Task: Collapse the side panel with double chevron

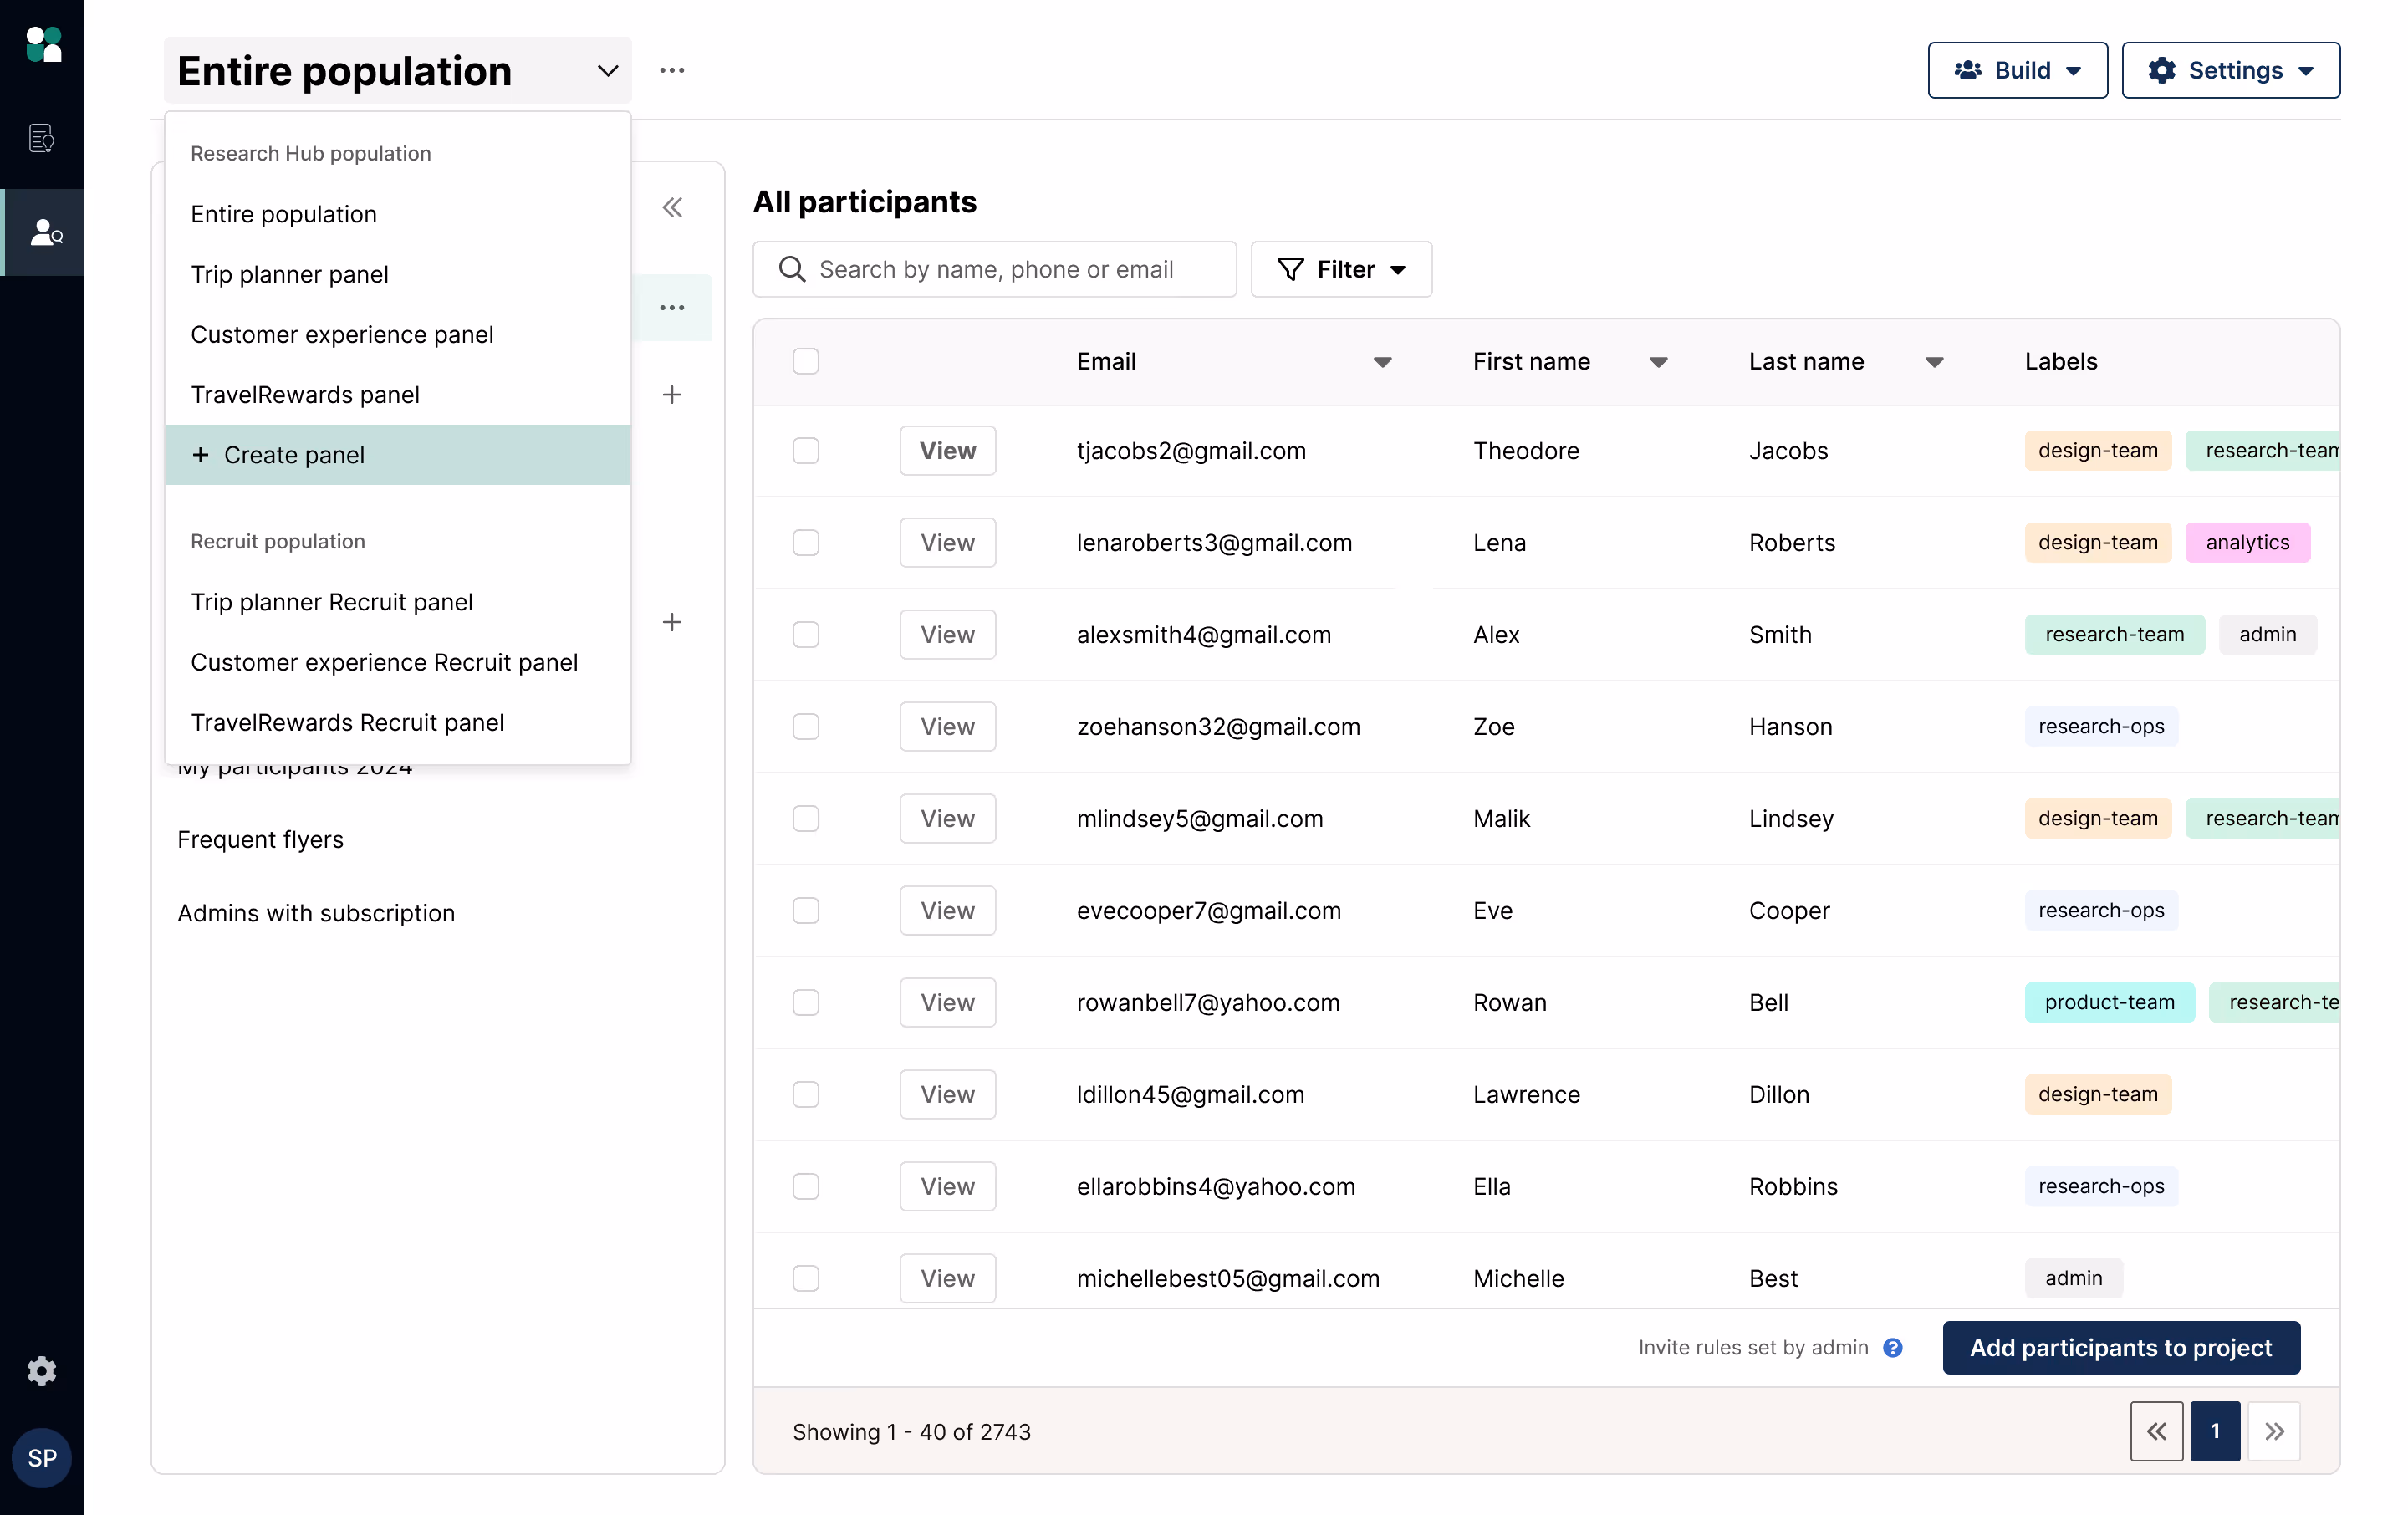Action: (672, 208)
